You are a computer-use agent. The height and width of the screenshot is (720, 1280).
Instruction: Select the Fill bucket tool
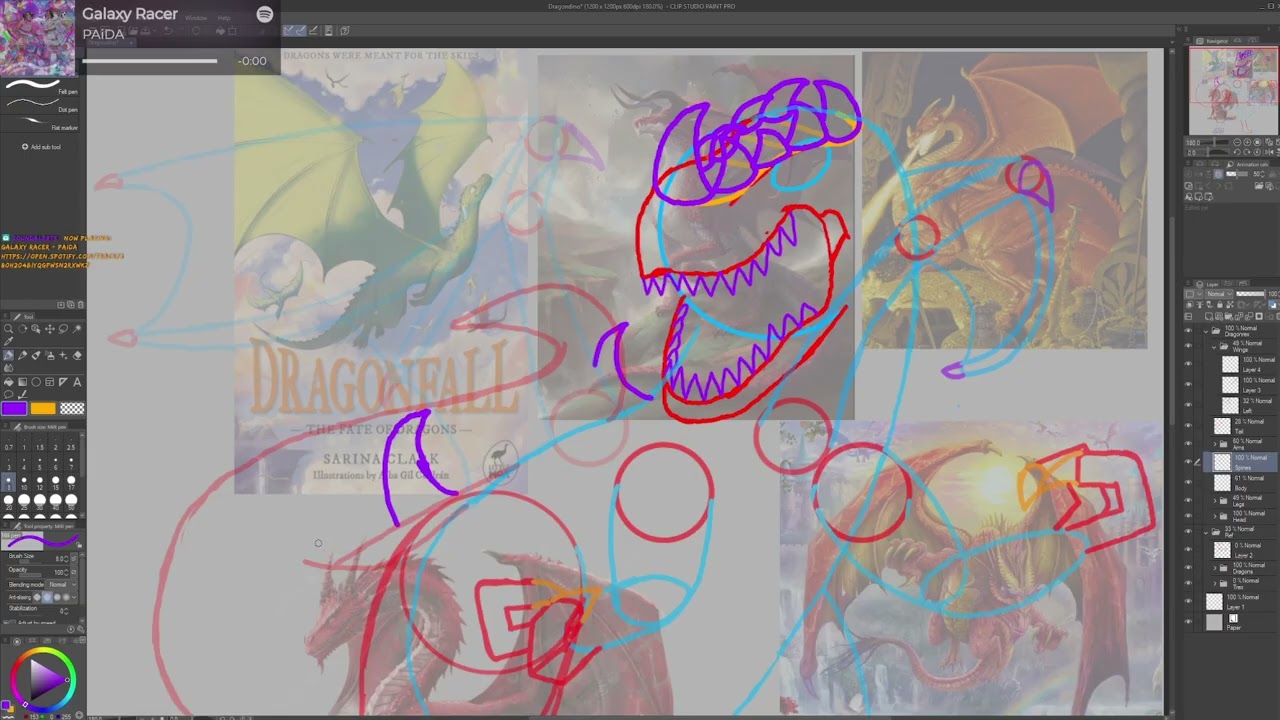[8, 382]
